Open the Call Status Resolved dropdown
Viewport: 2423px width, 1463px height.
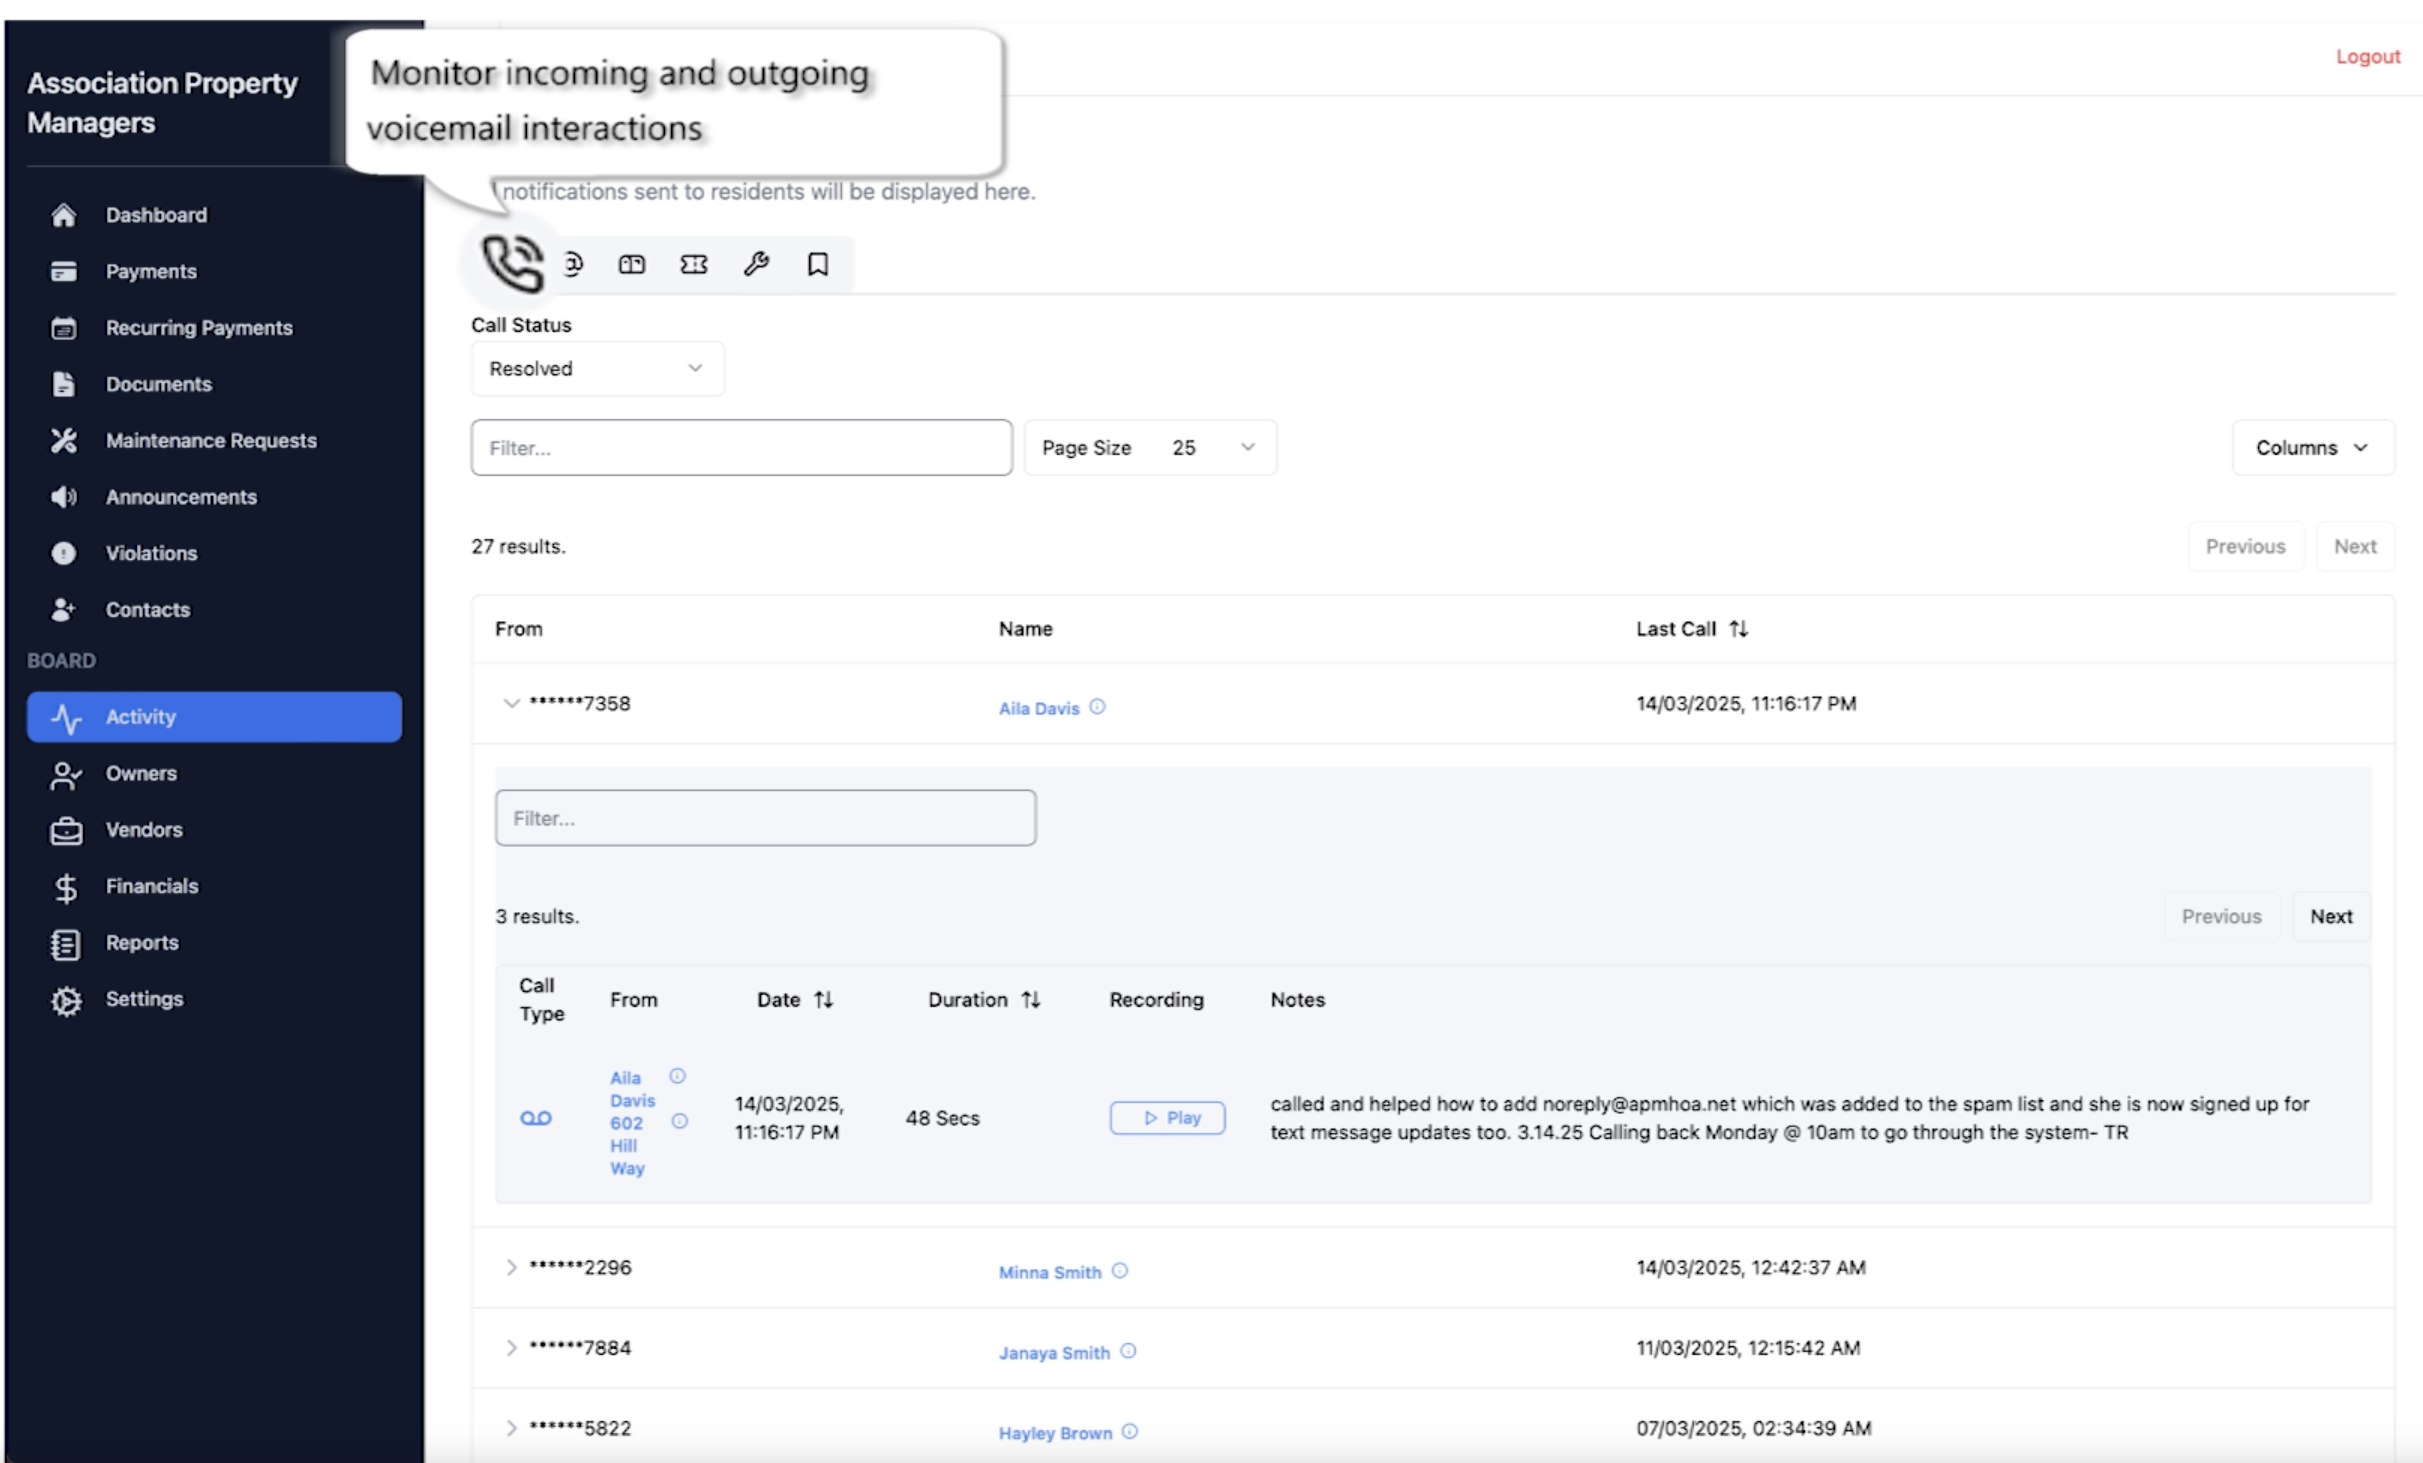597,369
